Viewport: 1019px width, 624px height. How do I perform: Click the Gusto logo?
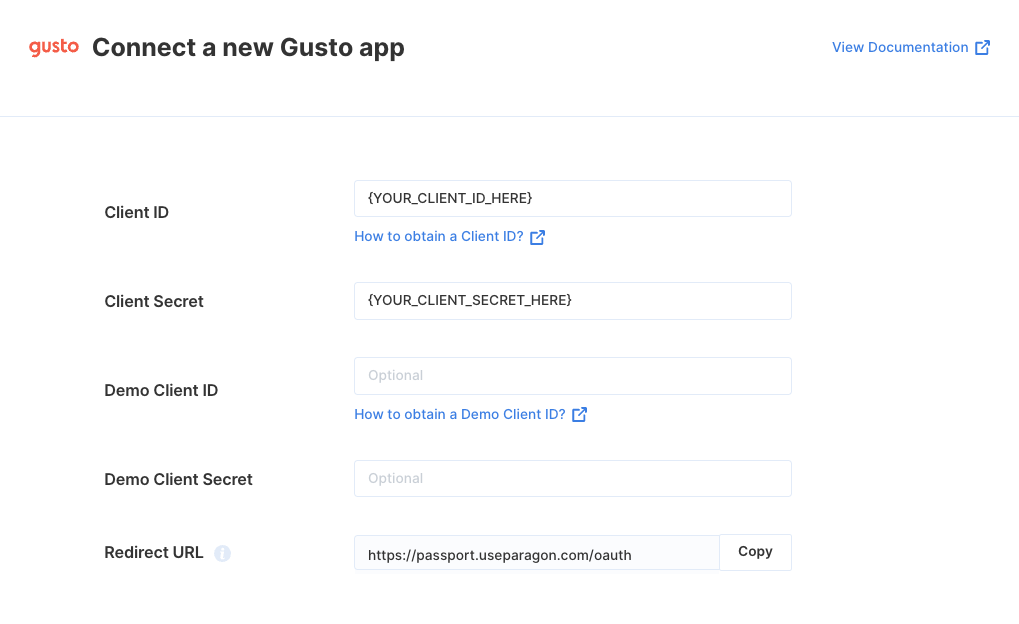tap(54, 47)
